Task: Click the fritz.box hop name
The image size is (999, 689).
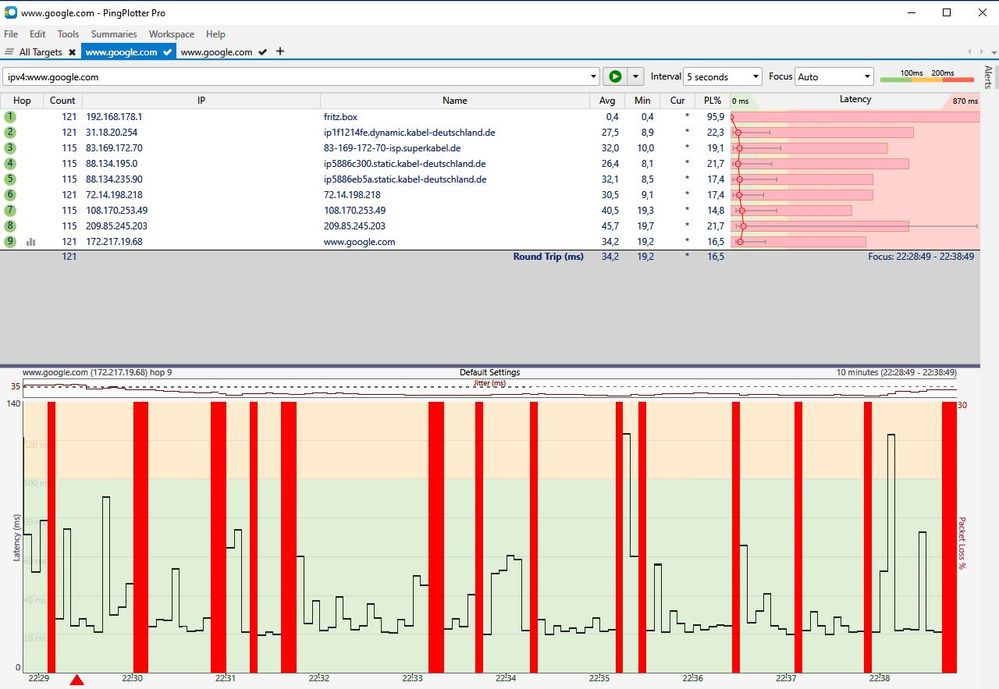Action: tap(340, 117)
